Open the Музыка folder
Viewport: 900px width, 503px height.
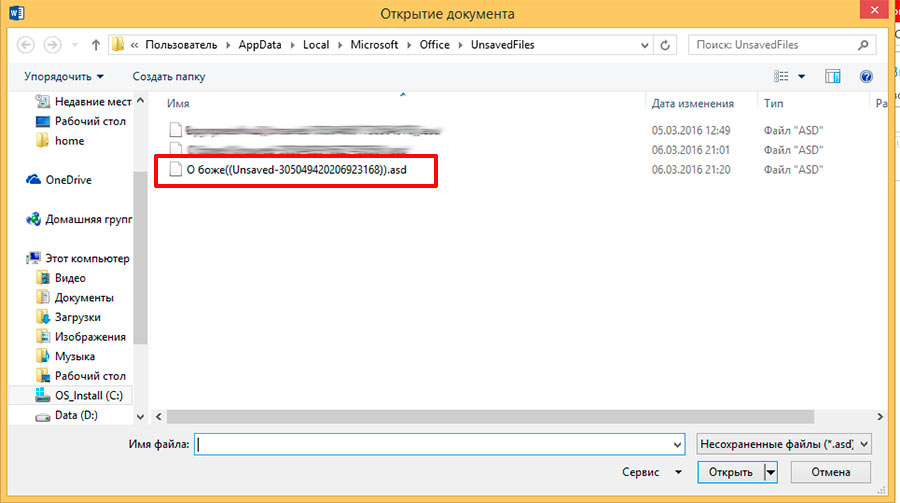pos(65,356)
